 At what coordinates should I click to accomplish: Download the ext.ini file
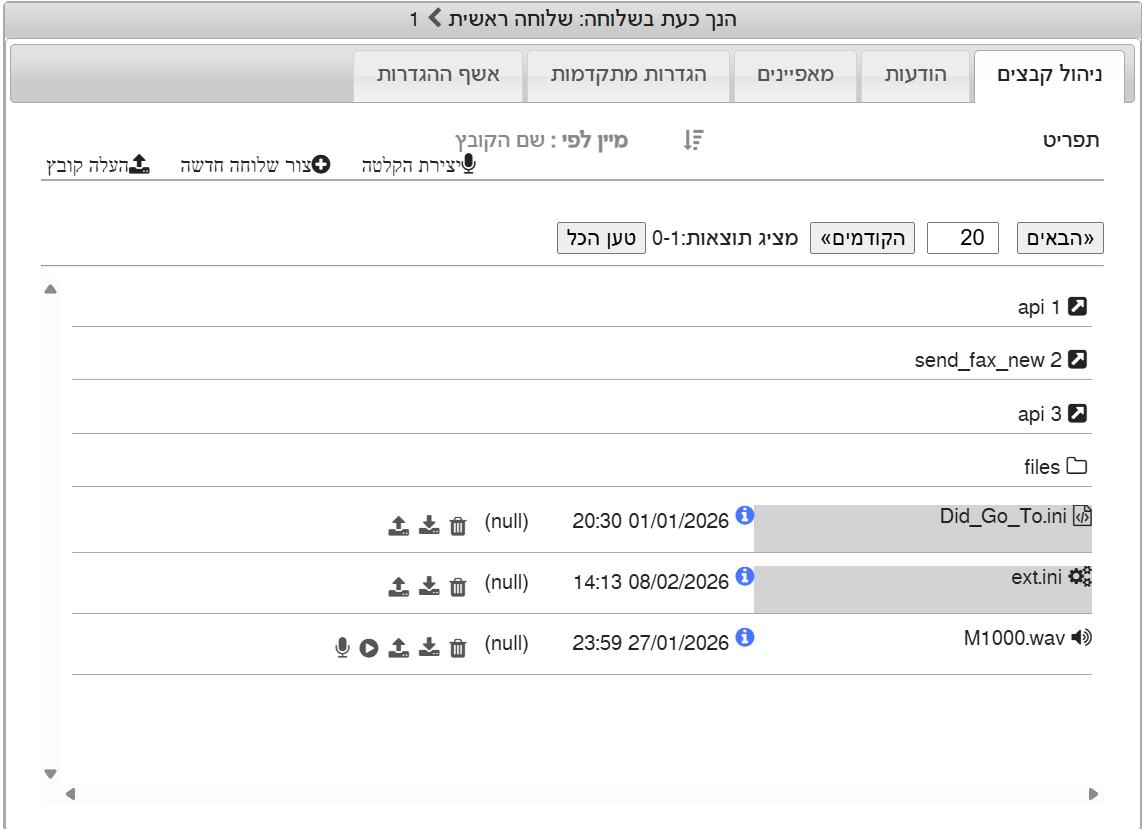click(429, 586)
